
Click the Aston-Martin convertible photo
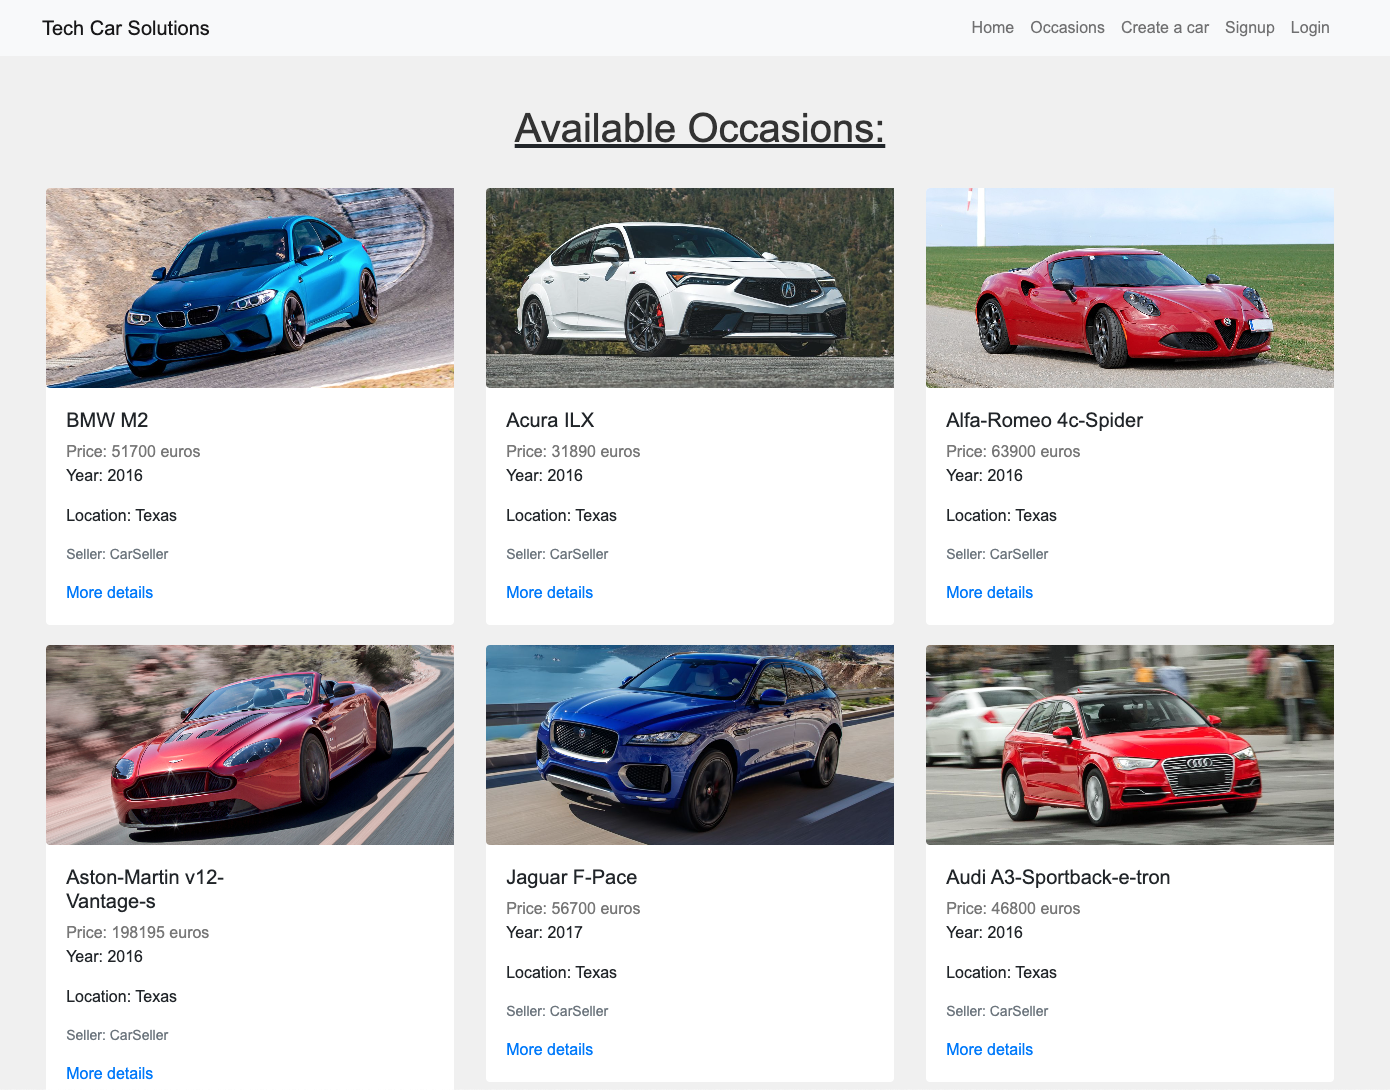click(x=249, y=744)
